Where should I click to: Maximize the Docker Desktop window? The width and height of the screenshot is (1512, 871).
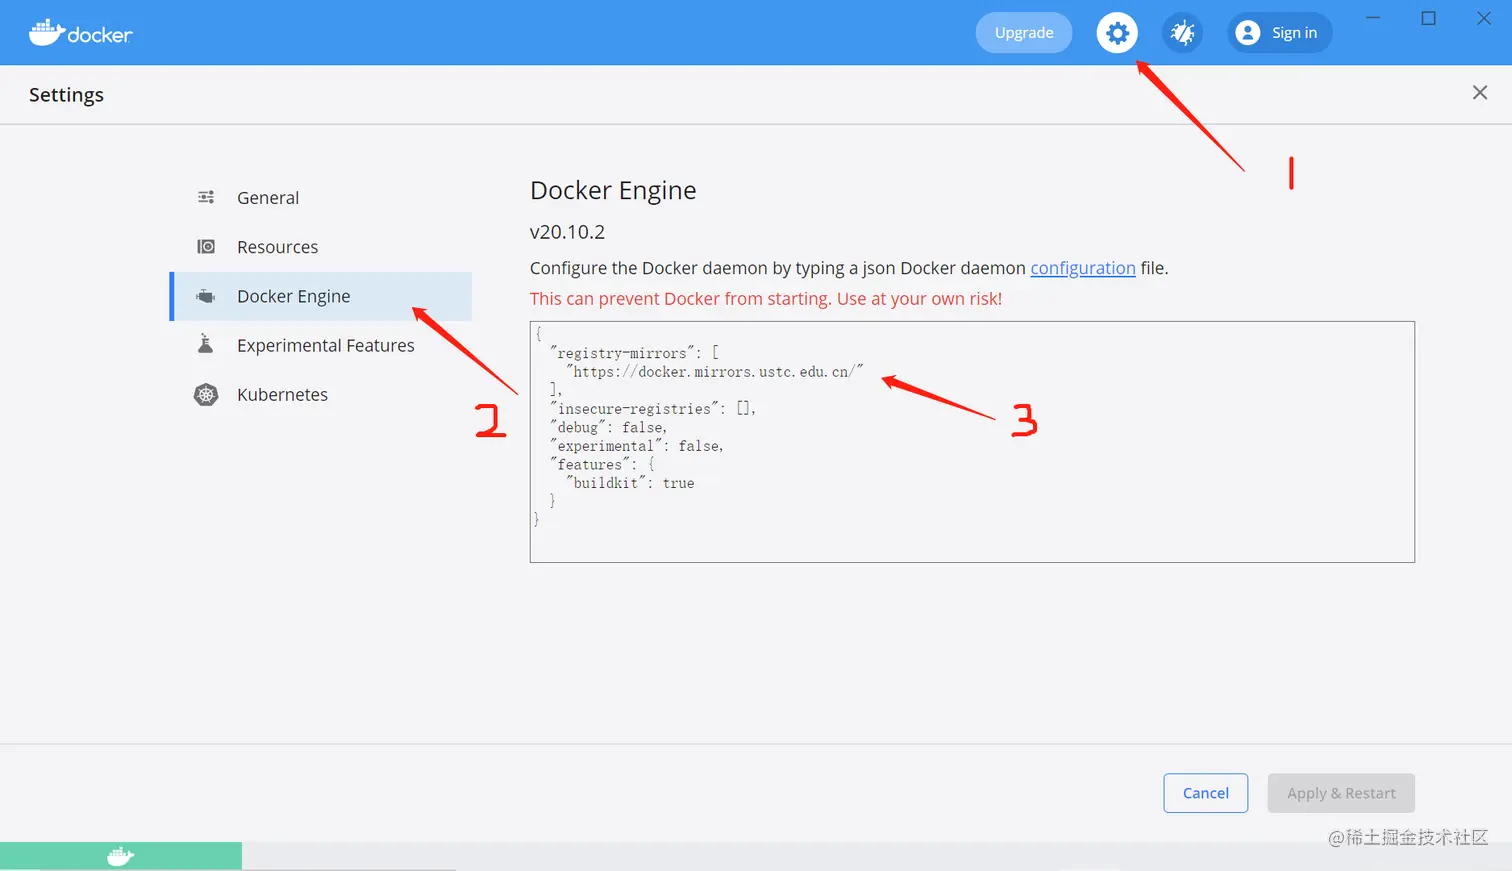click(1429, 18)
